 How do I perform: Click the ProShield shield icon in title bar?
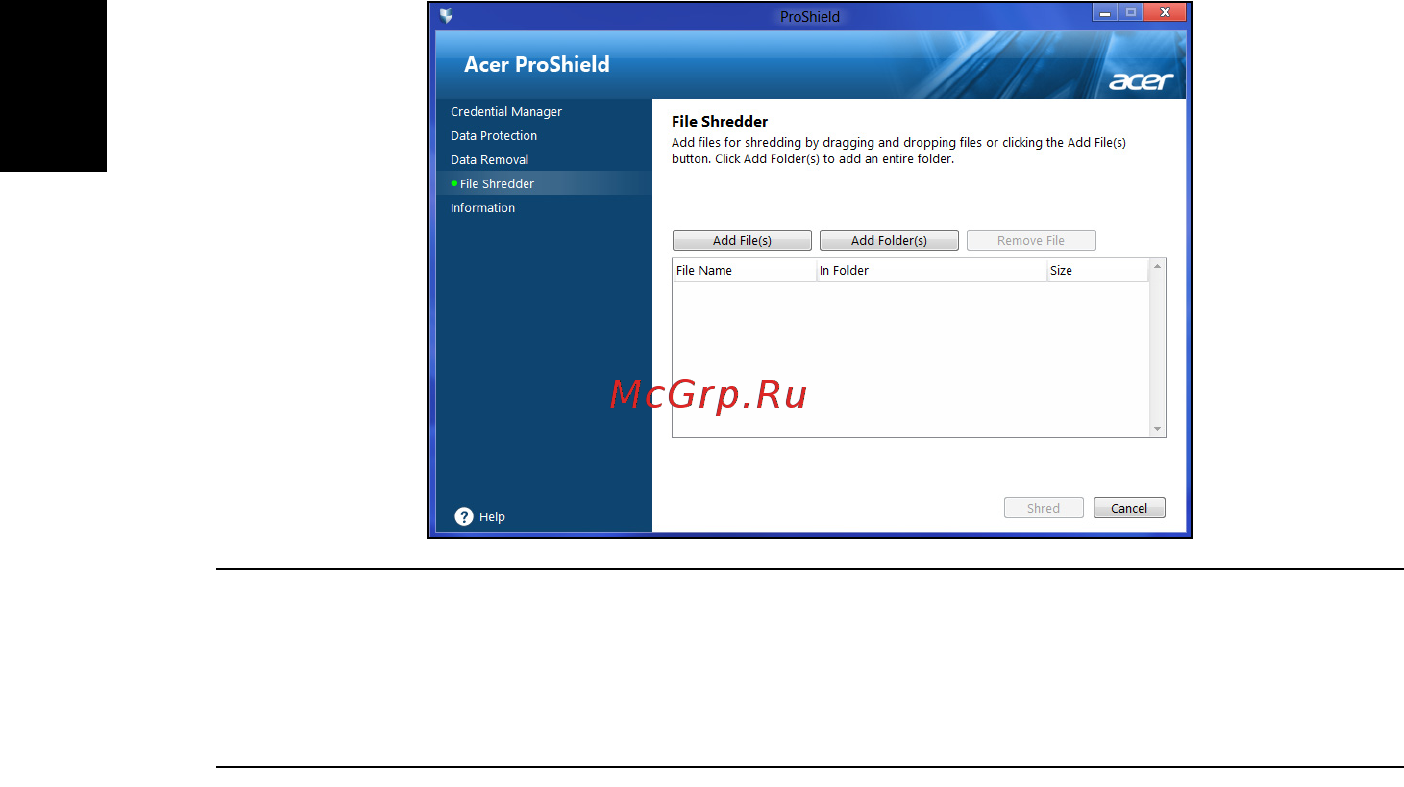446,16
